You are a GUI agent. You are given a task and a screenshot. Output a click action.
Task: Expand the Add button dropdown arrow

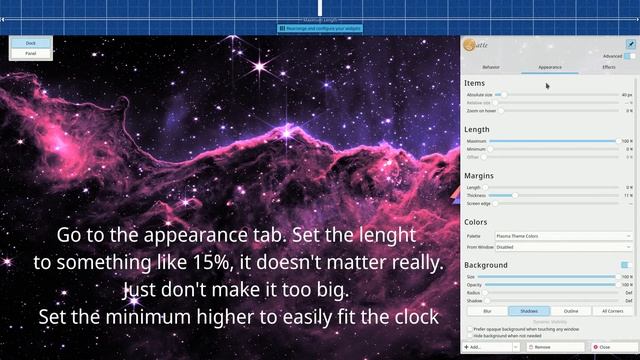coord(516,347)
